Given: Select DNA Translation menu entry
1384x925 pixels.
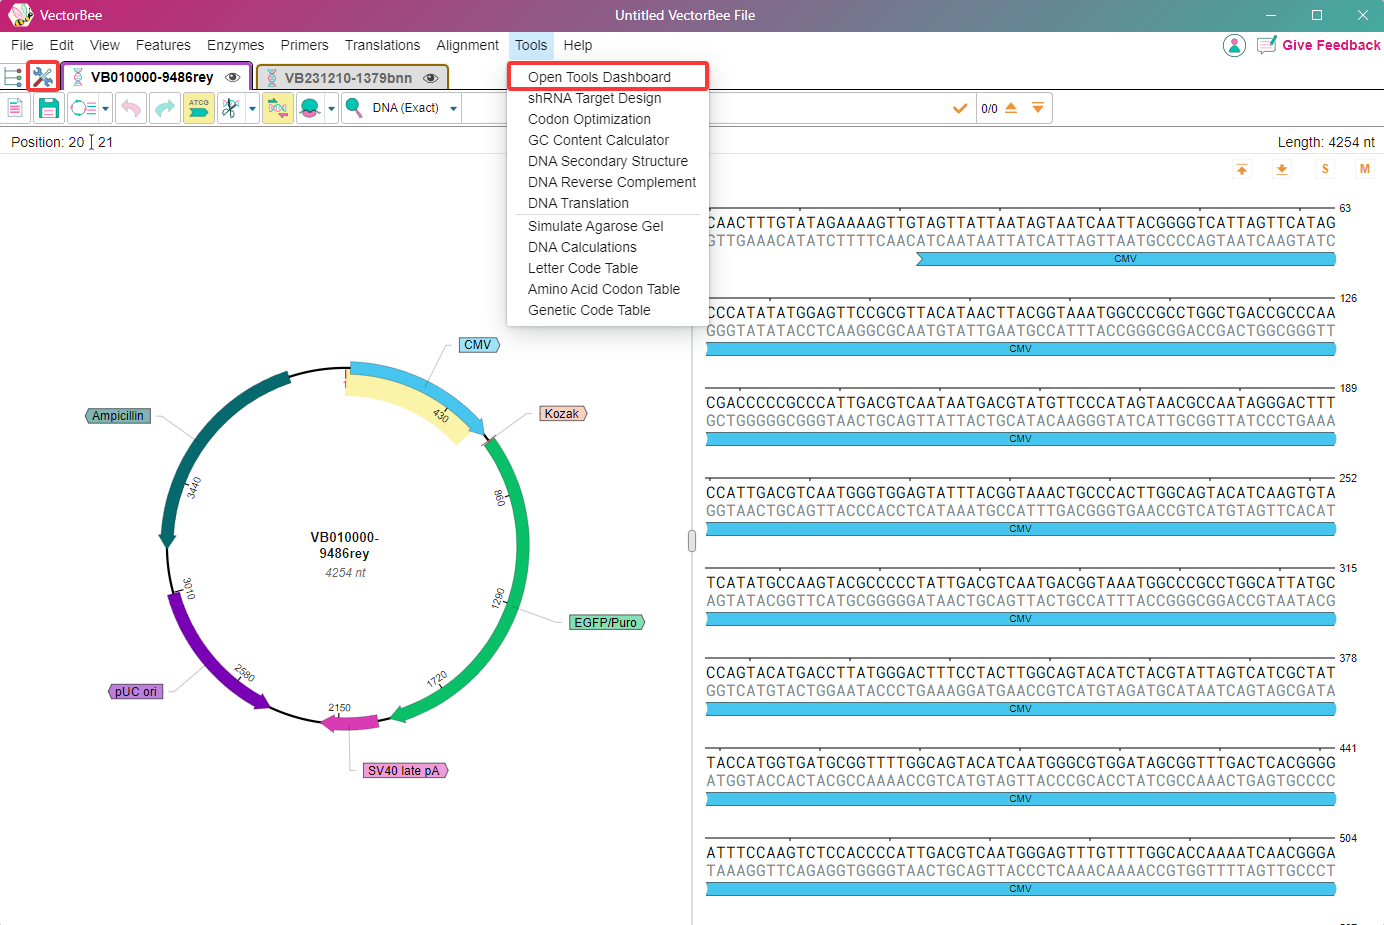Looking at the screenshot, I should pos(608,203).
